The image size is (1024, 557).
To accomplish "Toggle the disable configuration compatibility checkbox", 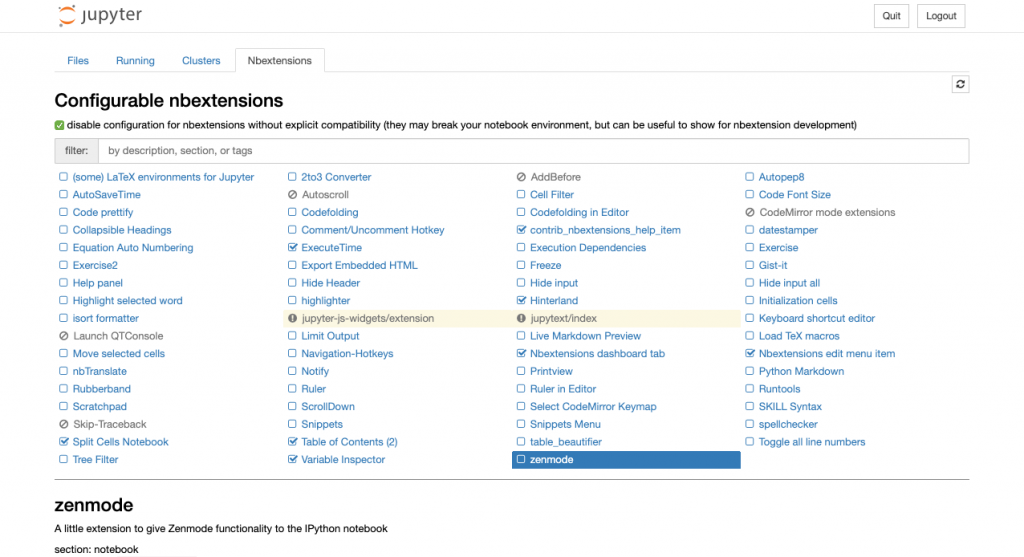I will [59, 125].
